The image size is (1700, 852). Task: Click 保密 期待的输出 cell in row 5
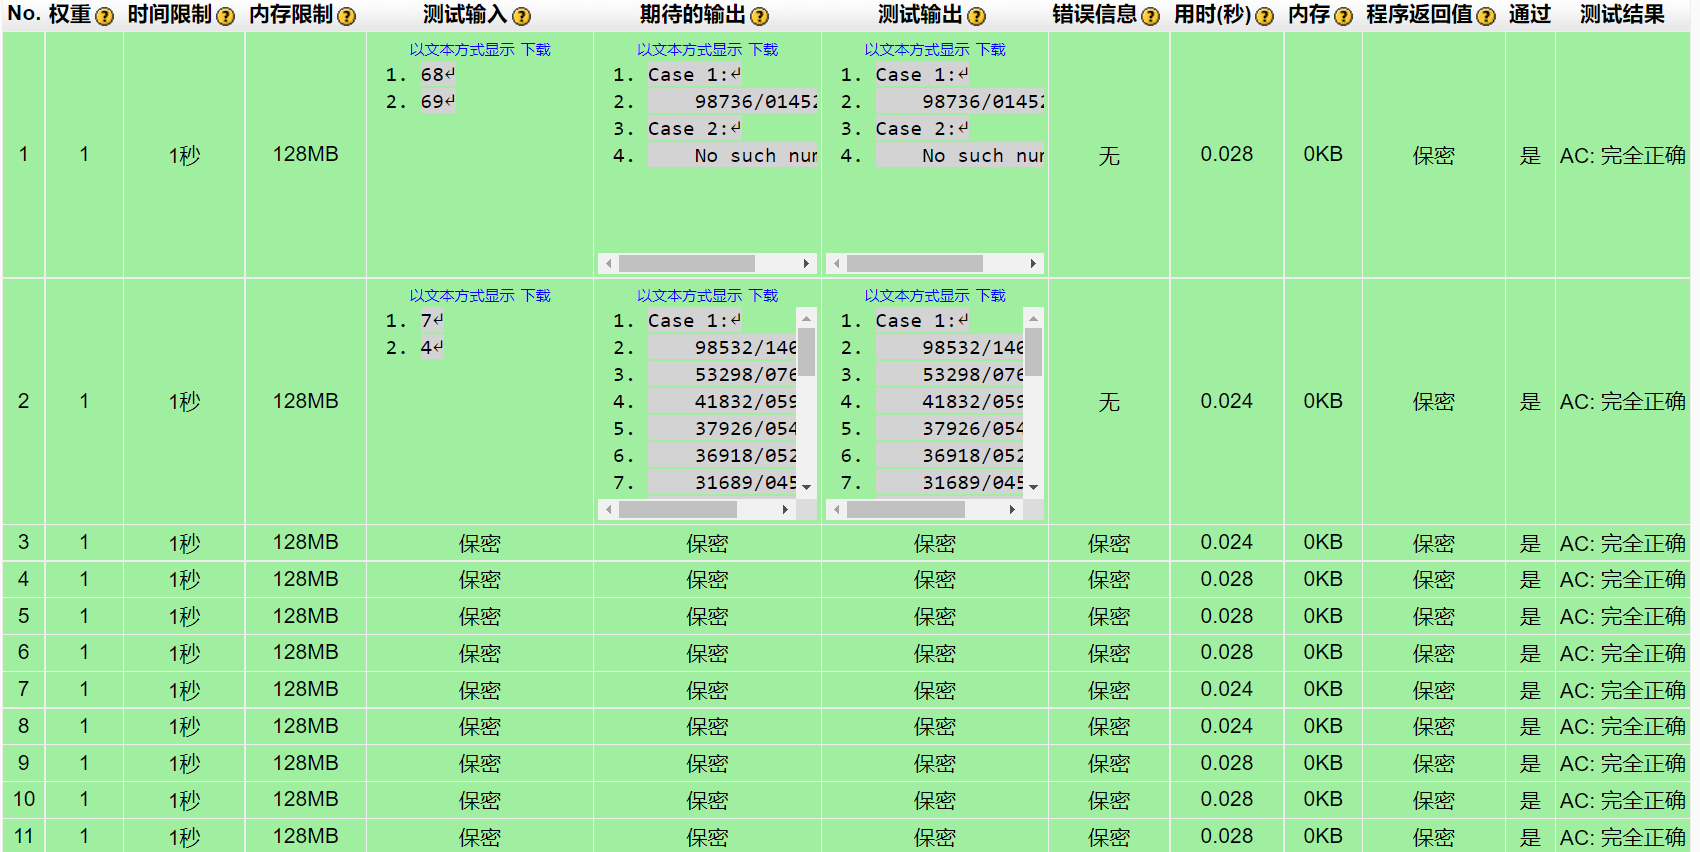tap(707, 617)
